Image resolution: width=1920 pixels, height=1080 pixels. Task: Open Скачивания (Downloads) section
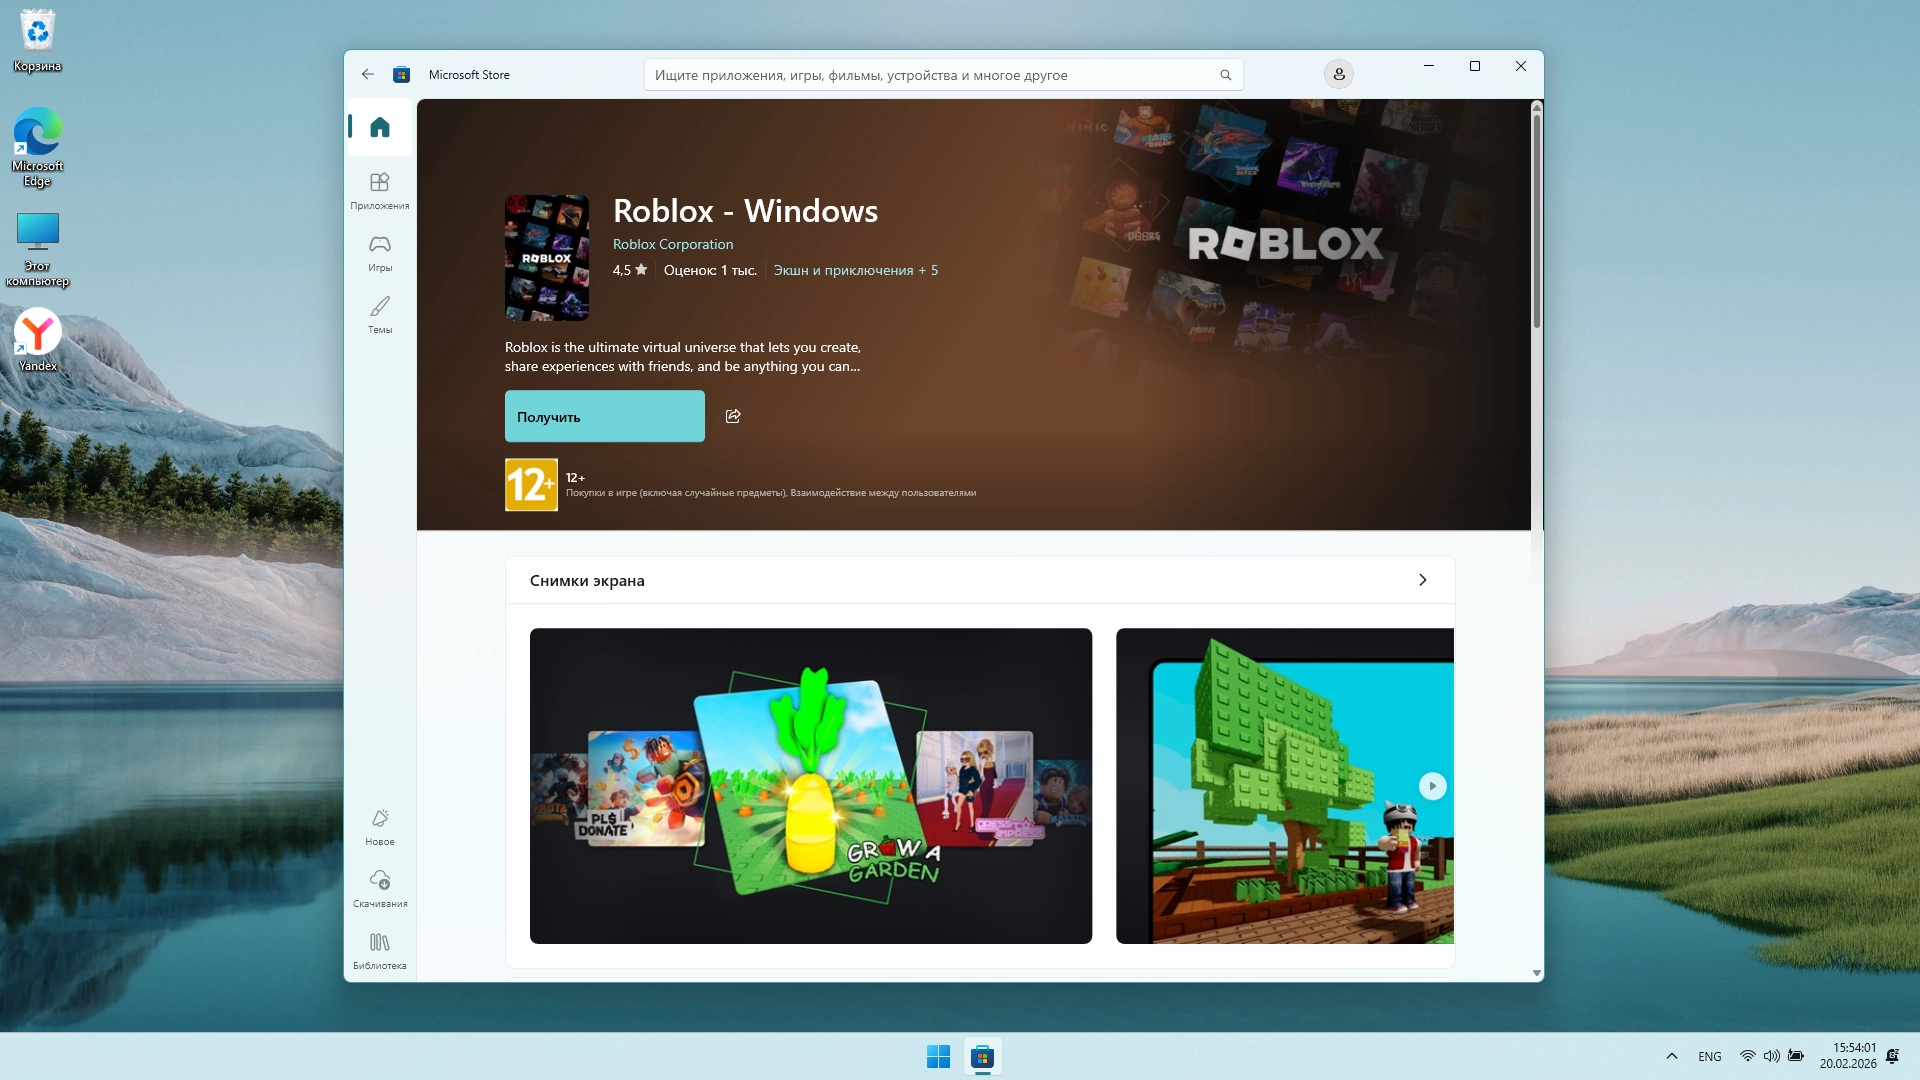tap(380, 887)
